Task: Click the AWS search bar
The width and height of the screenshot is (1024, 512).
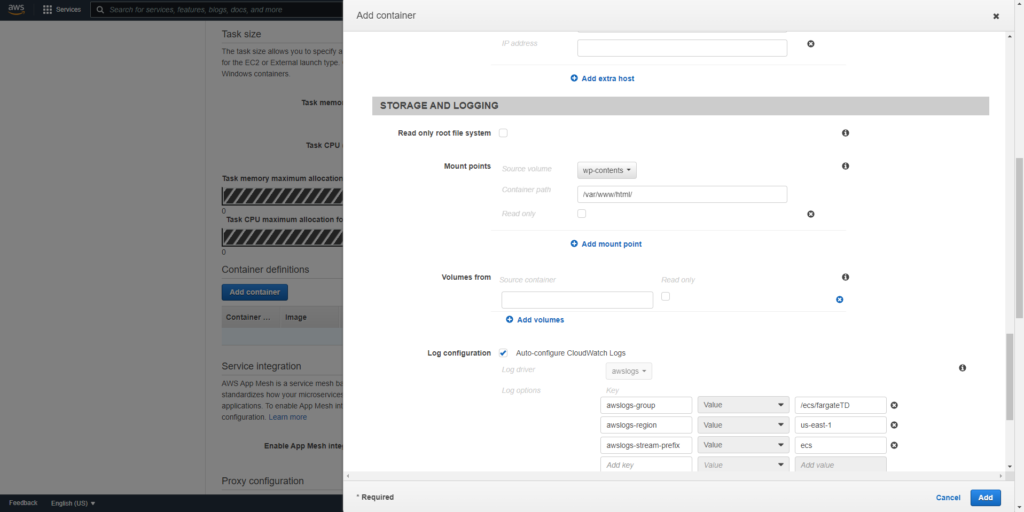Action: click(x=219, y=10)
